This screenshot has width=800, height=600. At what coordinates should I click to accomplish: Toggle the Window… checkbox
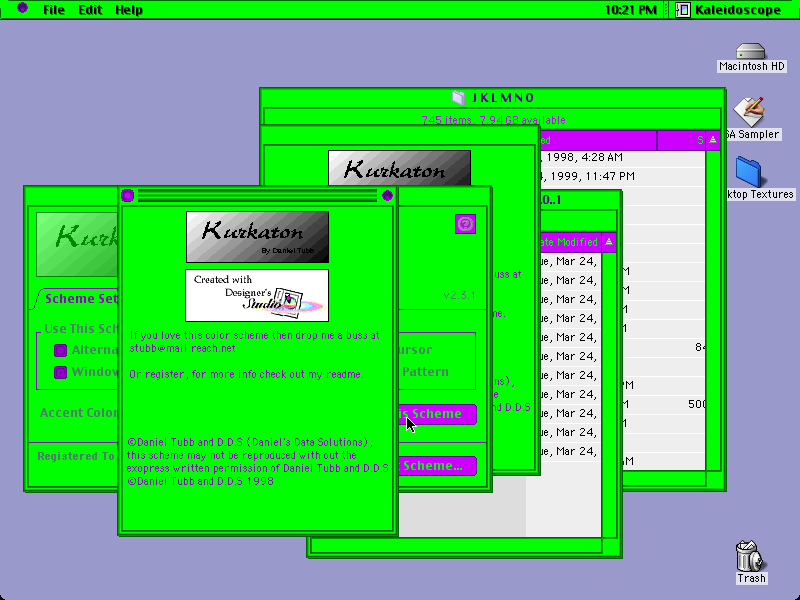61,372
